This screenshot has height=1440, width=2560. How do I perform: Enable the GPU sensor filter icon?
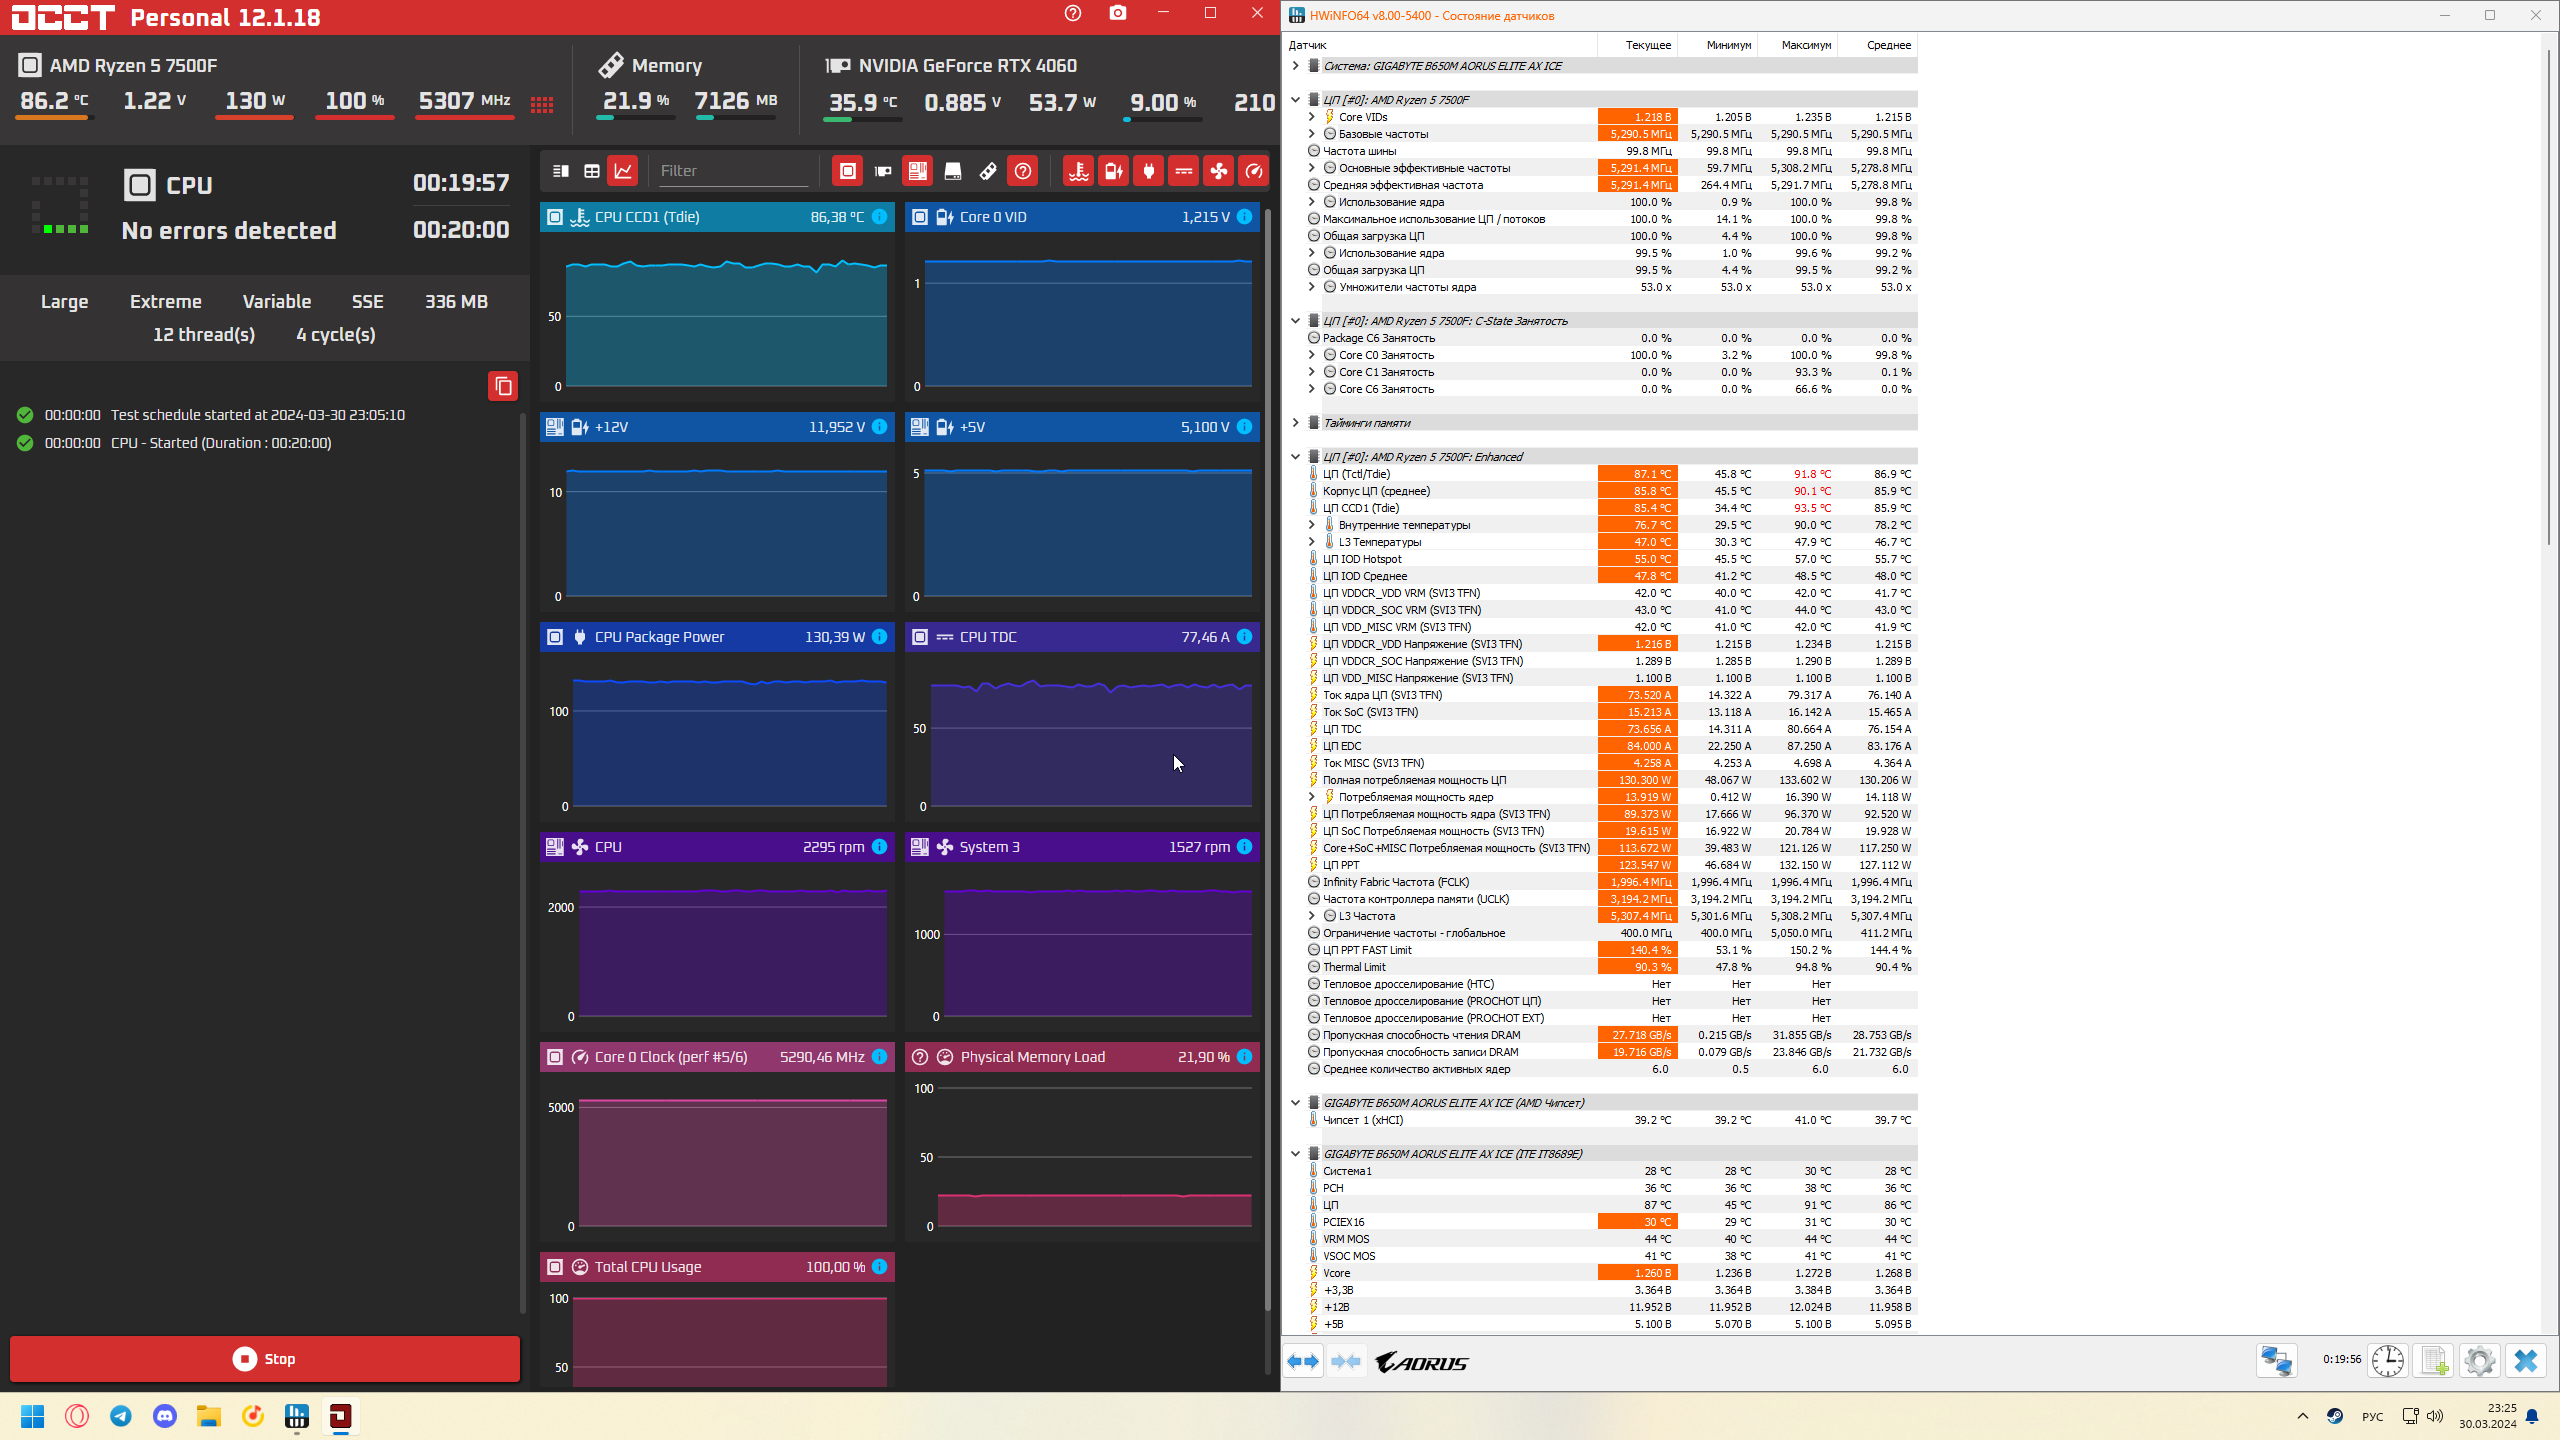tap(882, 171)
